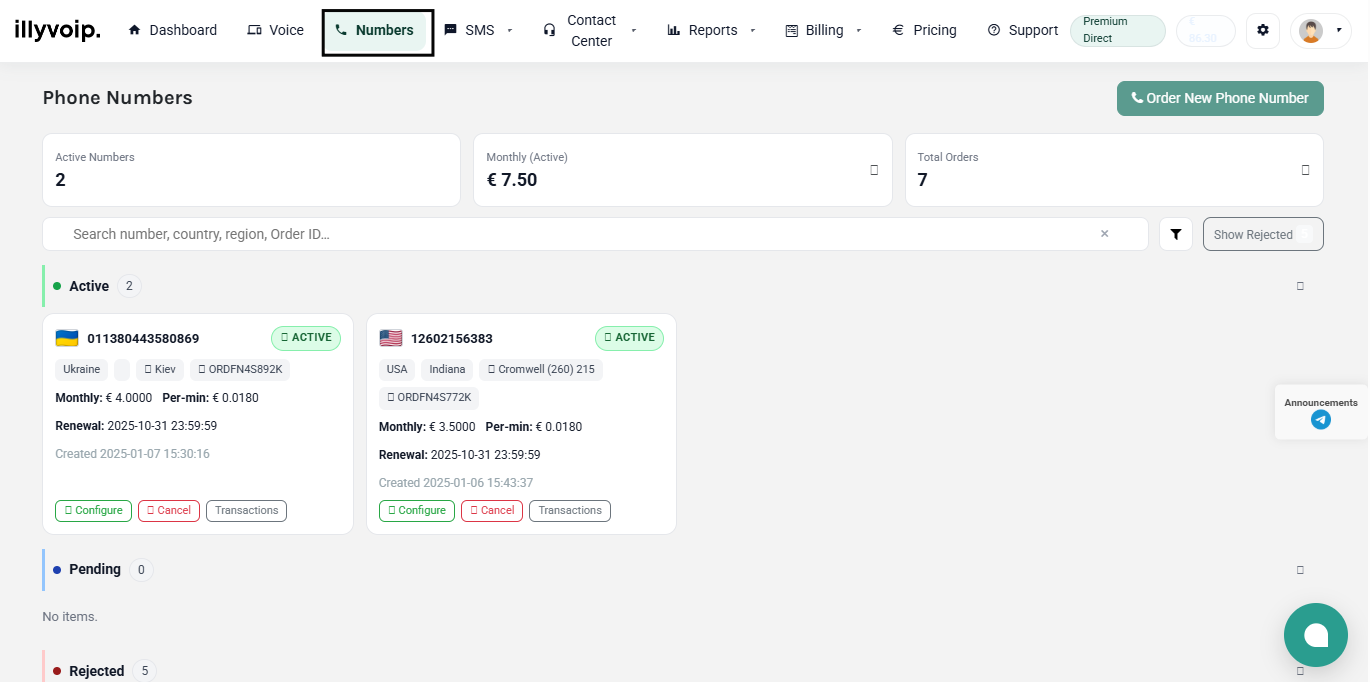Open the user avatar dropdown
Viewport: 1370px width, 682px height.
[x=1320, y=31]
